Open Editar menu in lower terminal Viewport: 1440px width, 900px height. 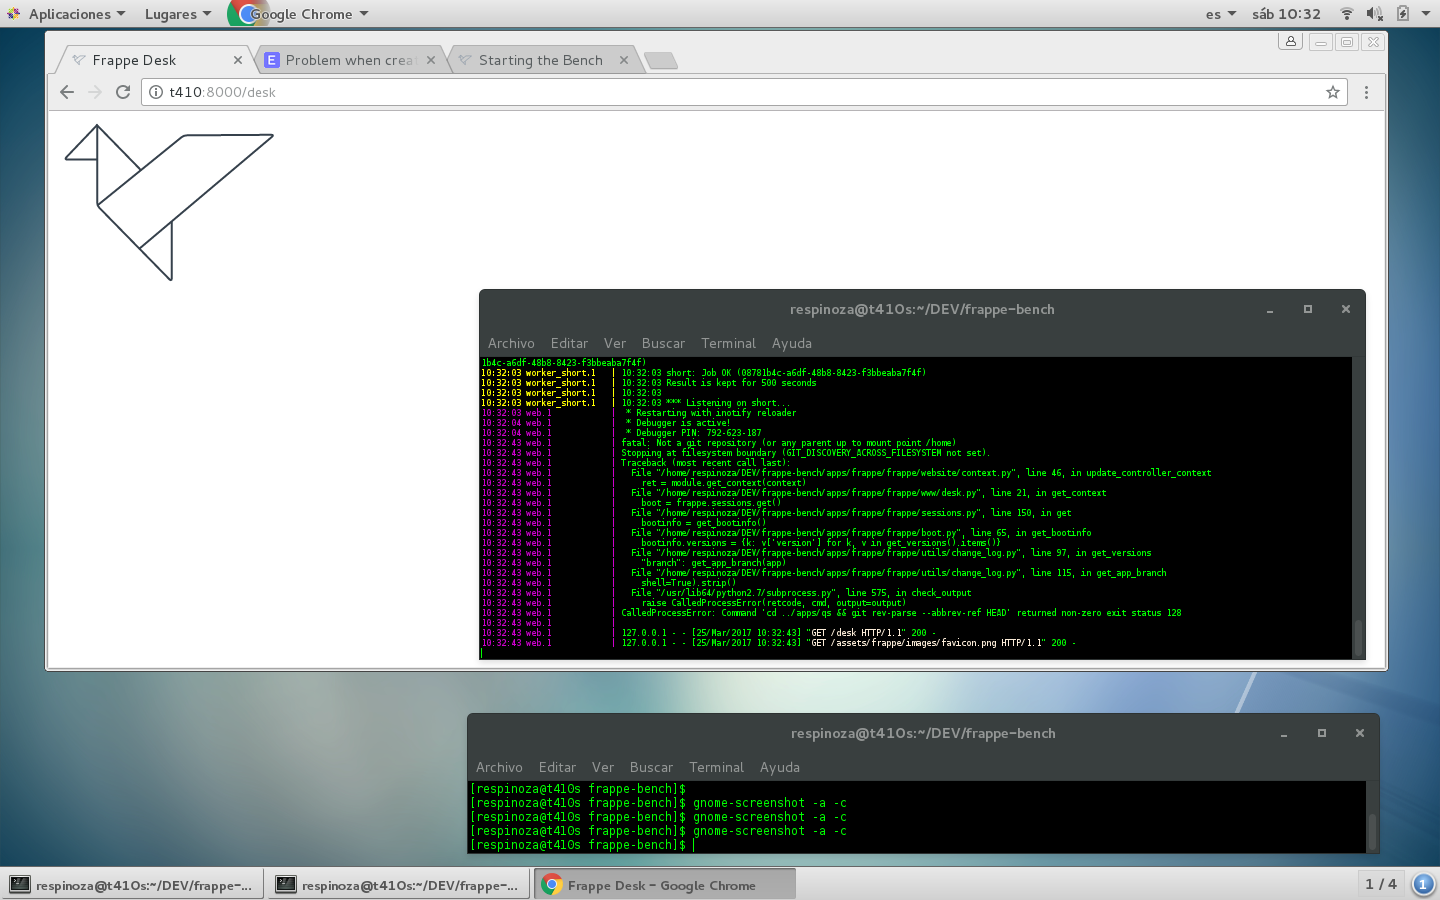click(557, 767)
